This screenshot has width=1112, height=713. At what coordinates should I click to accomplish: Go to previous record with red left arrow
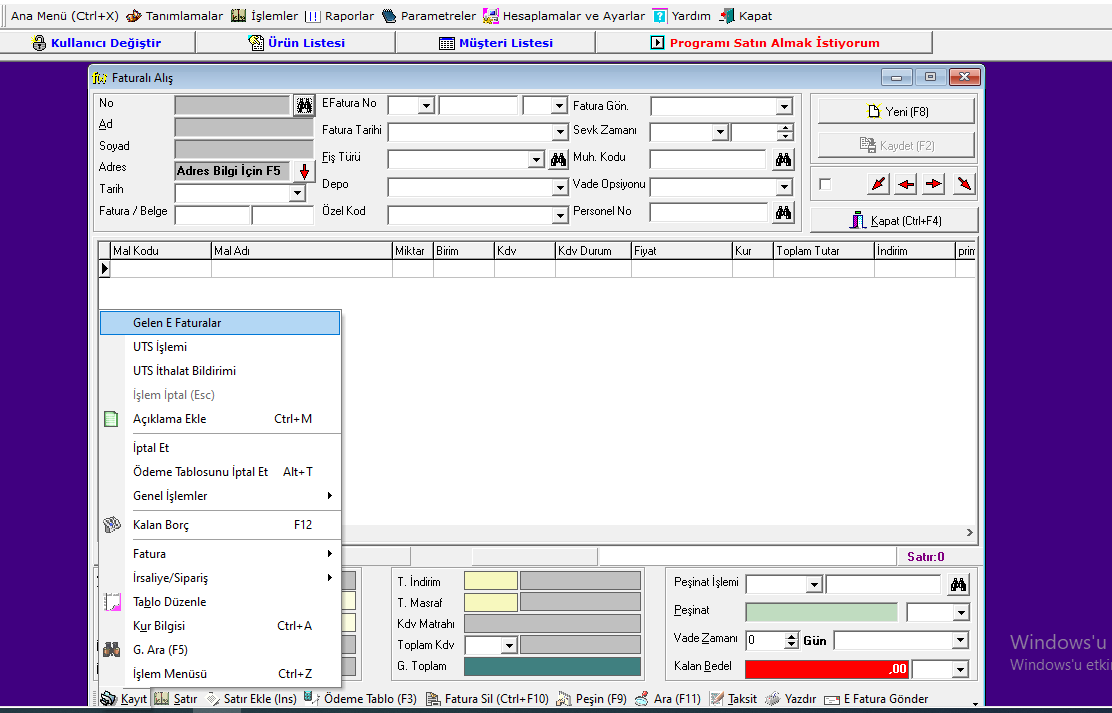pyautogui.click(x=906, y=184)
